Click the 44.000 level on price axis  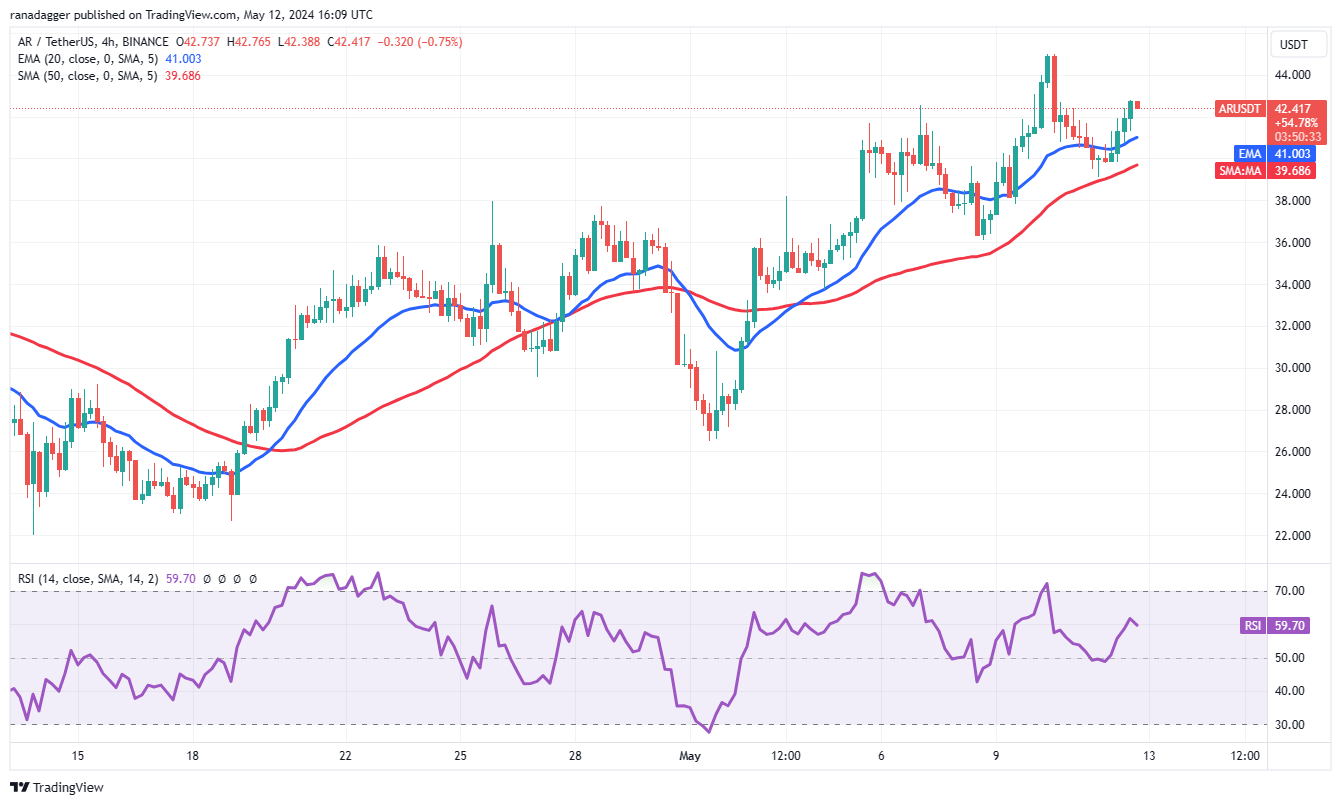(1290, 75)
